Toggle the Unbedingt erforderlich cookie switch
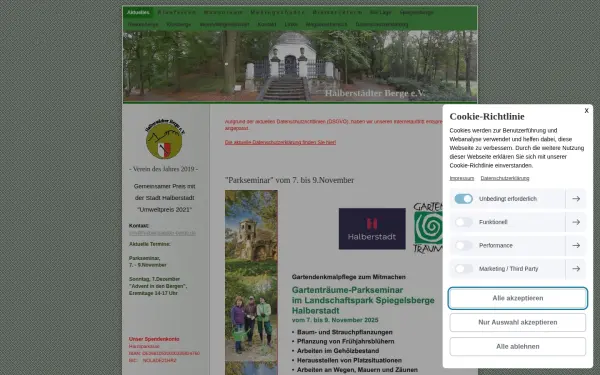This screenshot has height=375, width=600. [463, 199]
